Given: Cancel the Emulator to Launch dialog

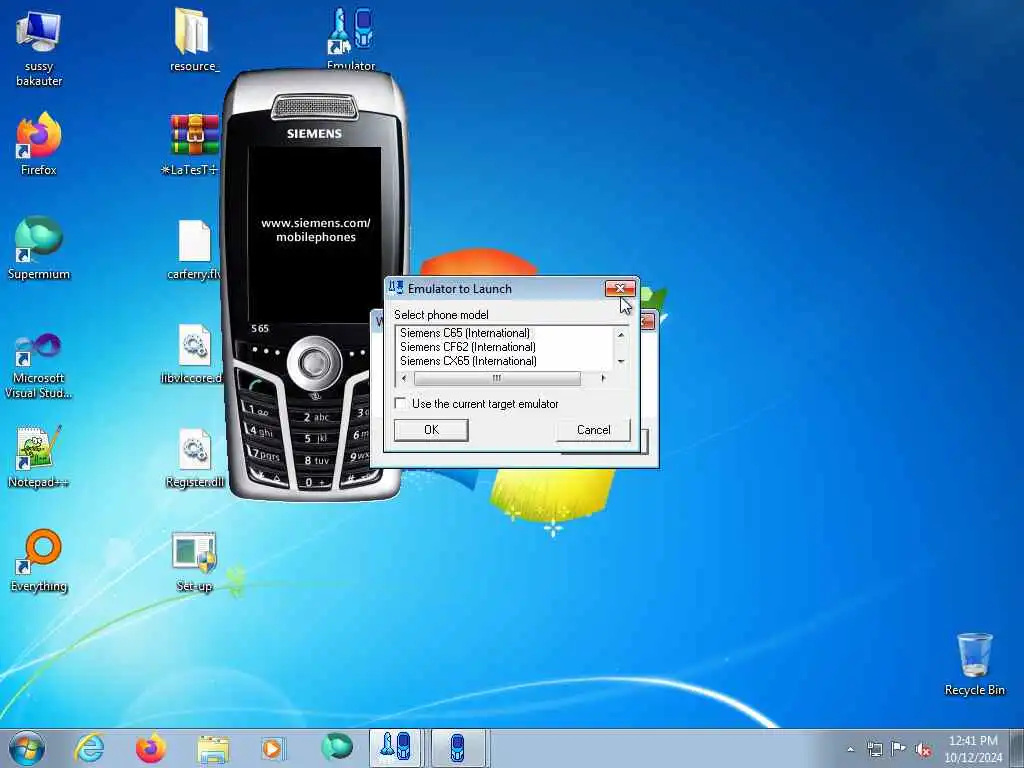Looking at the screenshot, I should coord(594,430).
